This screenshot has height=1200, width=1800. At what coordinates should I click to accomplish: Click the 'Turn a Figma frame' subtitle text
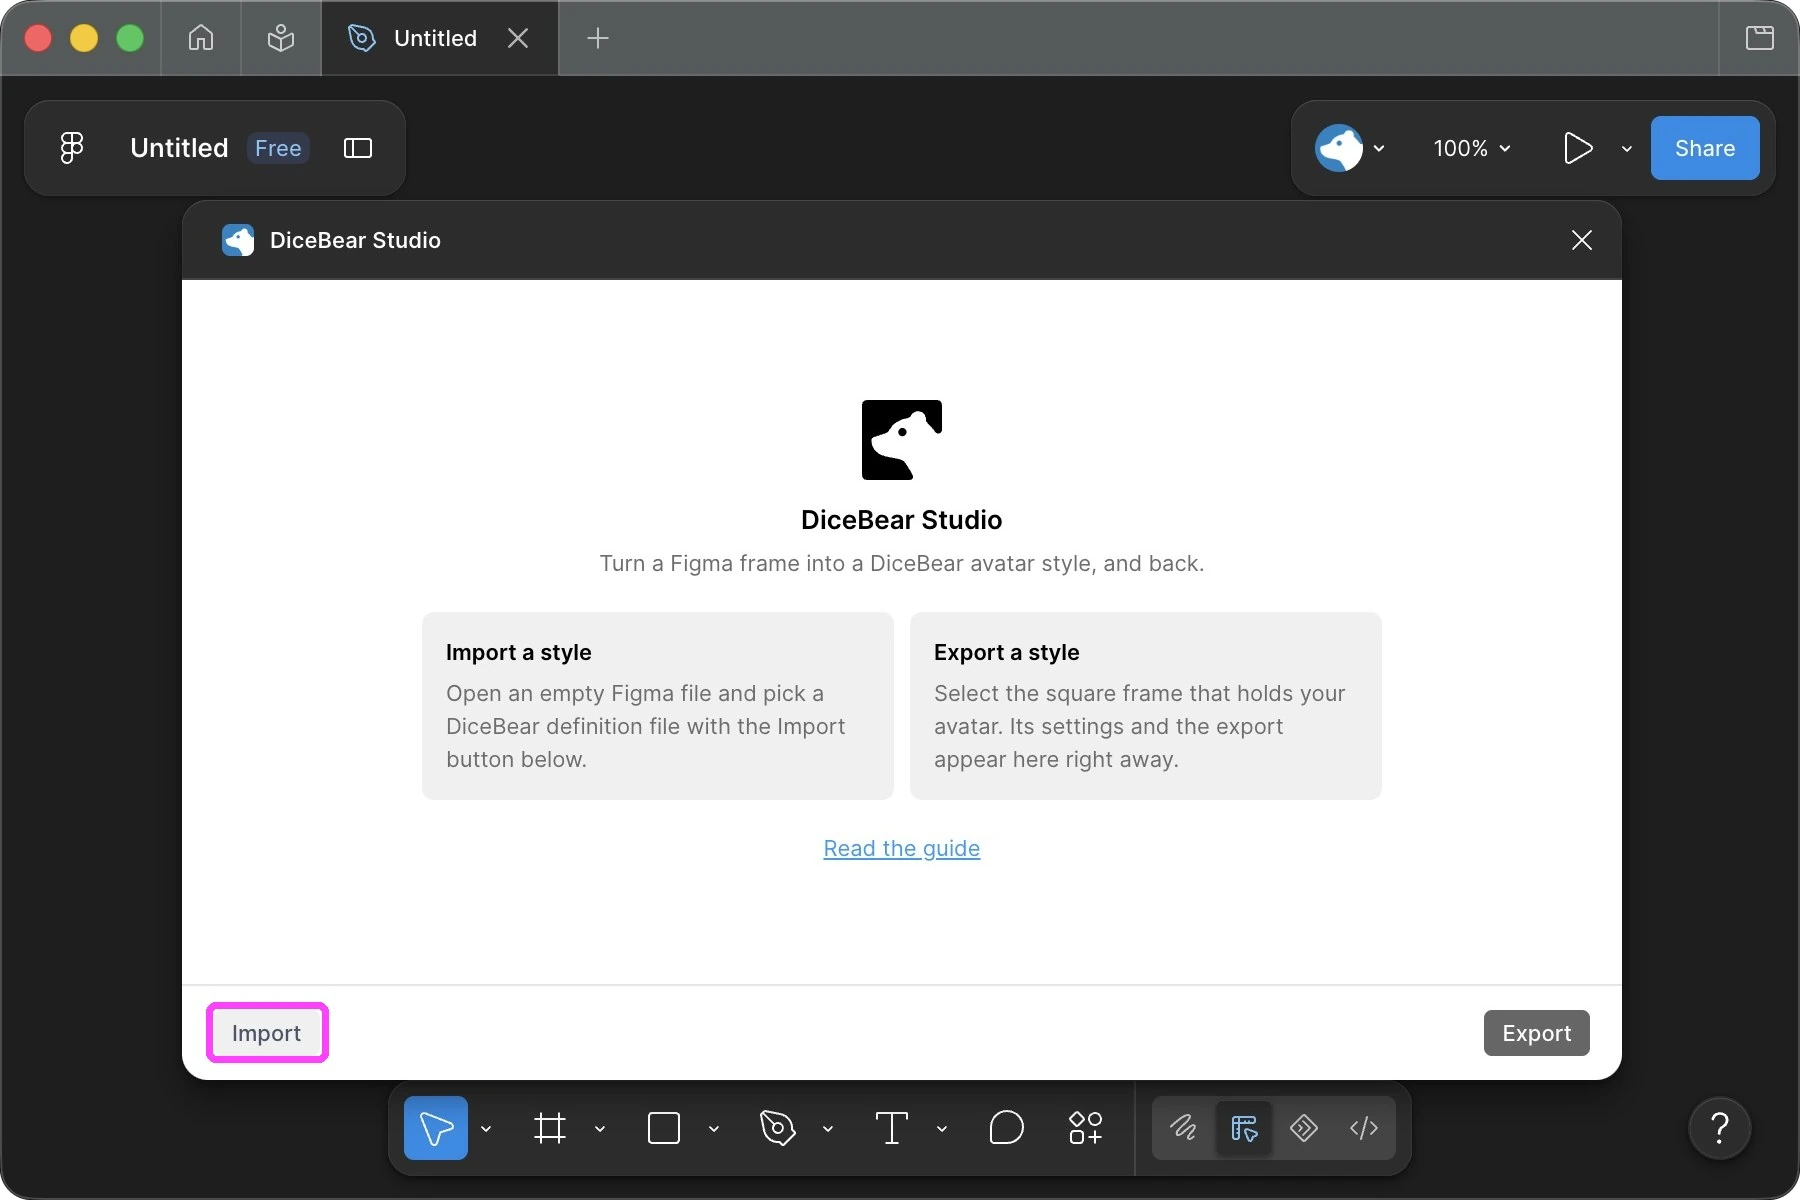coord(902,563)
